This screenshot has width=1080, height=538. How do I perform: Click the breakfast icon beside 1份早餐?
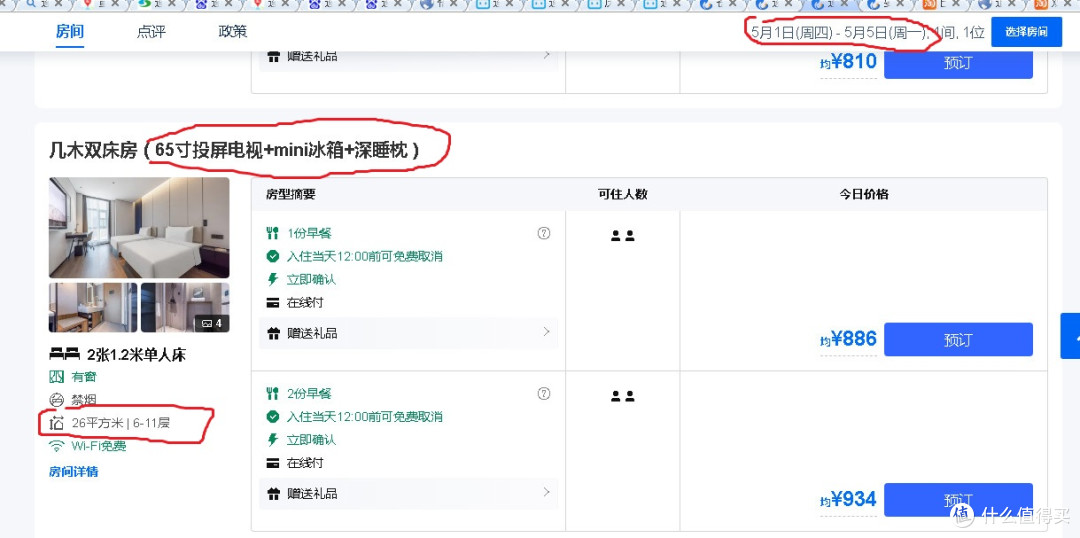273,234
